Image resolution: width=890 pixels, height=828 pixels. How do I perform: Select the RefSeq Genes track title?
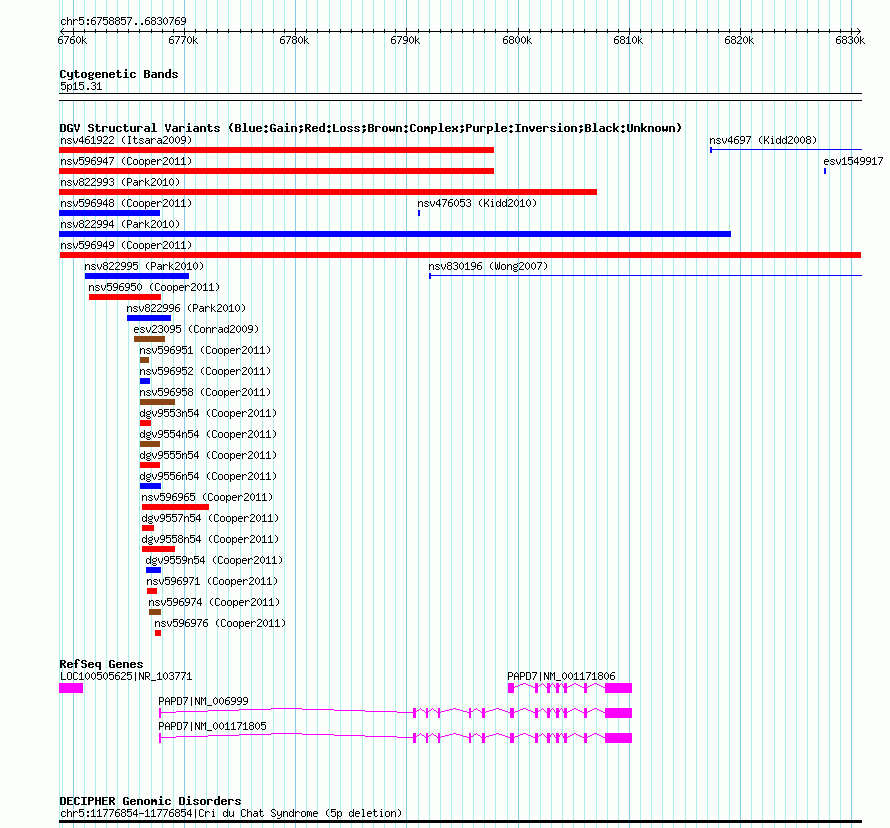[101, 664]
